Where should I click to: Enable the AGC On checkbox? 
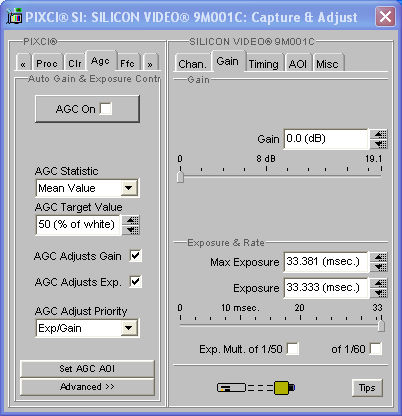(106, 109)
